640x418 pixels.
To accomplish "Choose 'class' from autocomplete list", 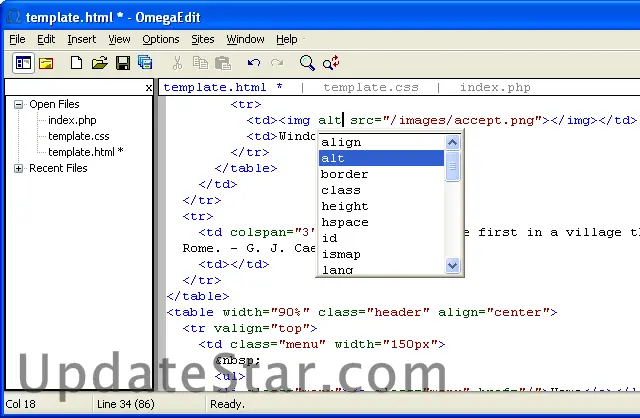I will point(381,190).
